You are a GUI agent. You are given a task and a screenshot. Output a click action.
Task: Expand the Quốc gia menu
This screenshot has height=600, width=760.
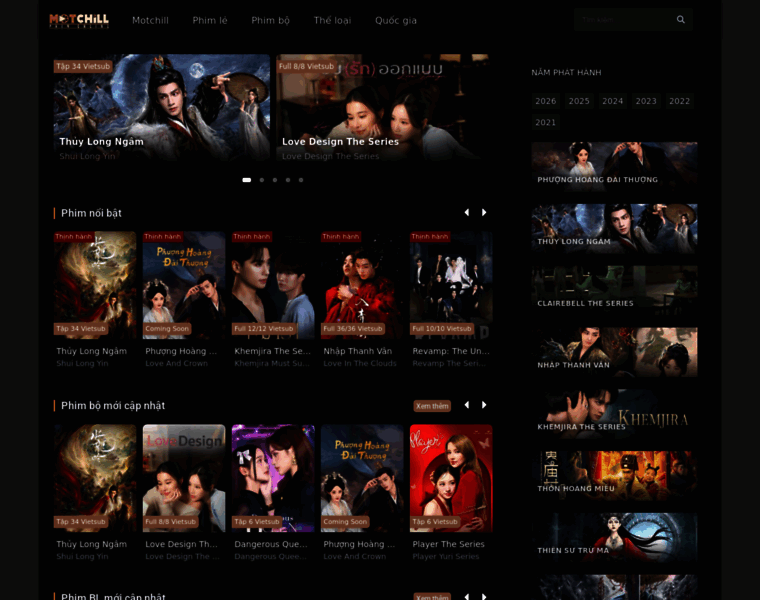pos(396,20)
